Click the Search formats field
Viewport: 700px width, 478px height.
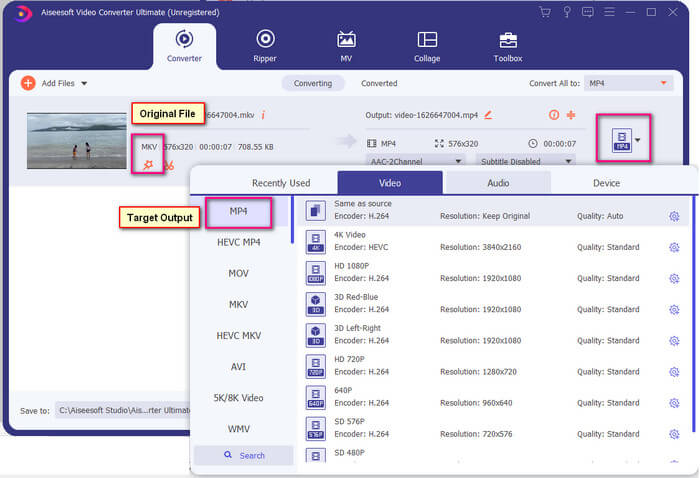pyautogui.click(x=244, y=456)
